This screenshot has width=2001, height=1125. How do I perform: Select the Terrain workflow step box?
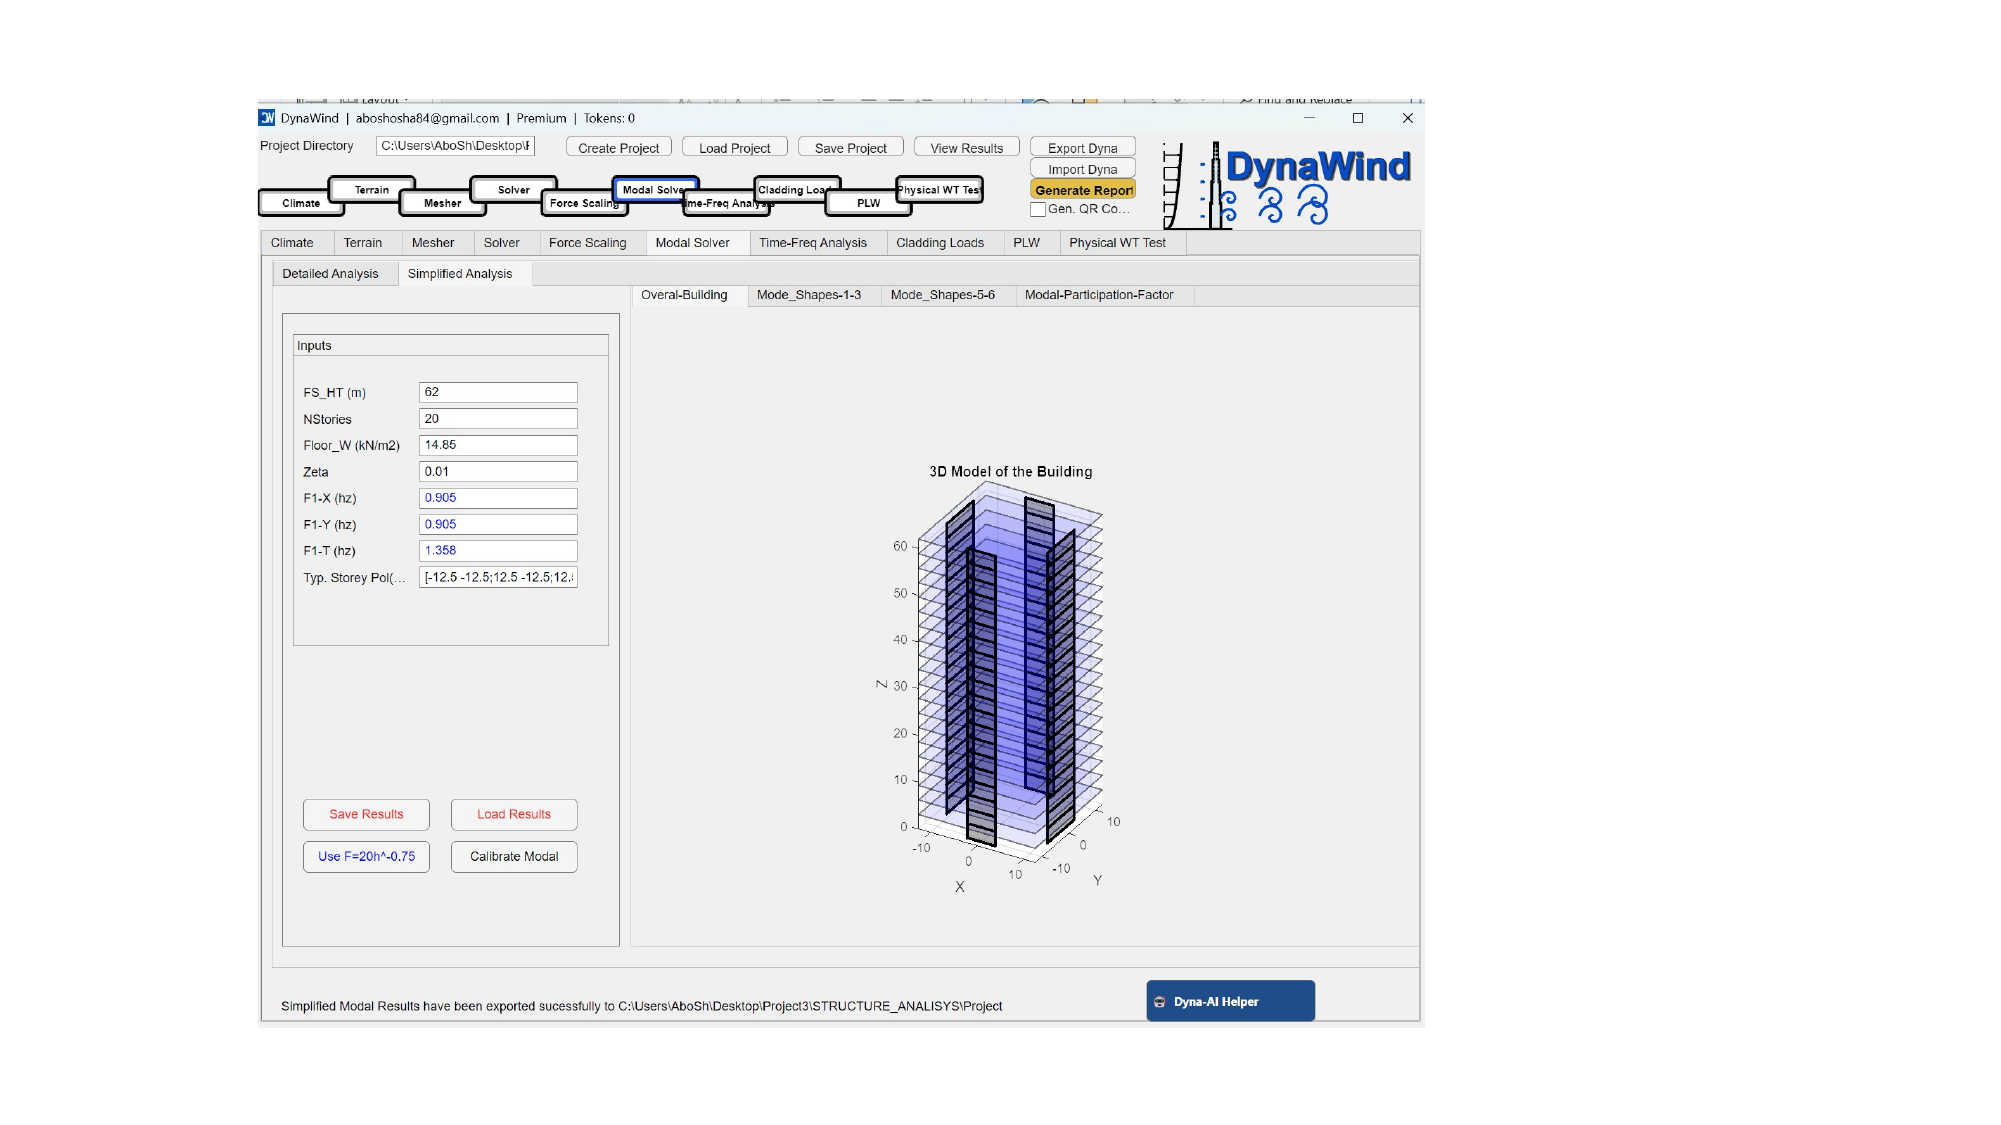pyautogui.click(x=372, y=190)
